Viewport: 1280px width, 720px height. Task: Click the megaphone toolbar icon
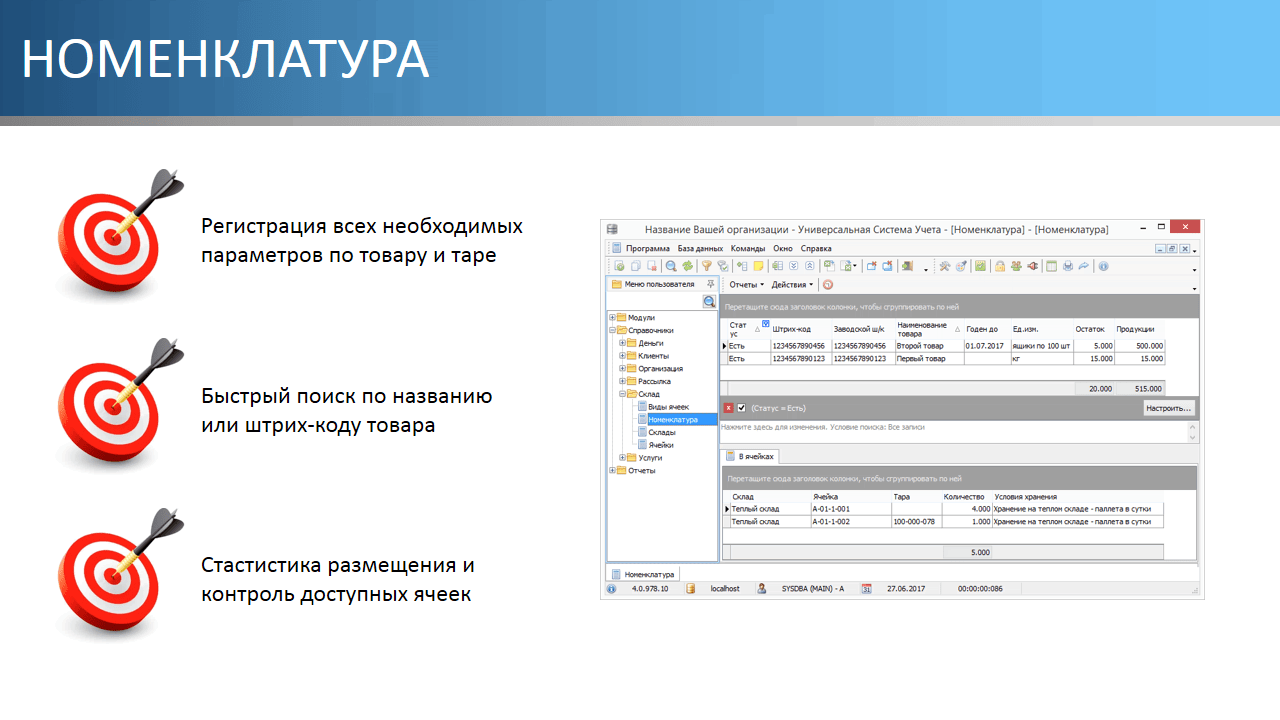(1031, 266)
